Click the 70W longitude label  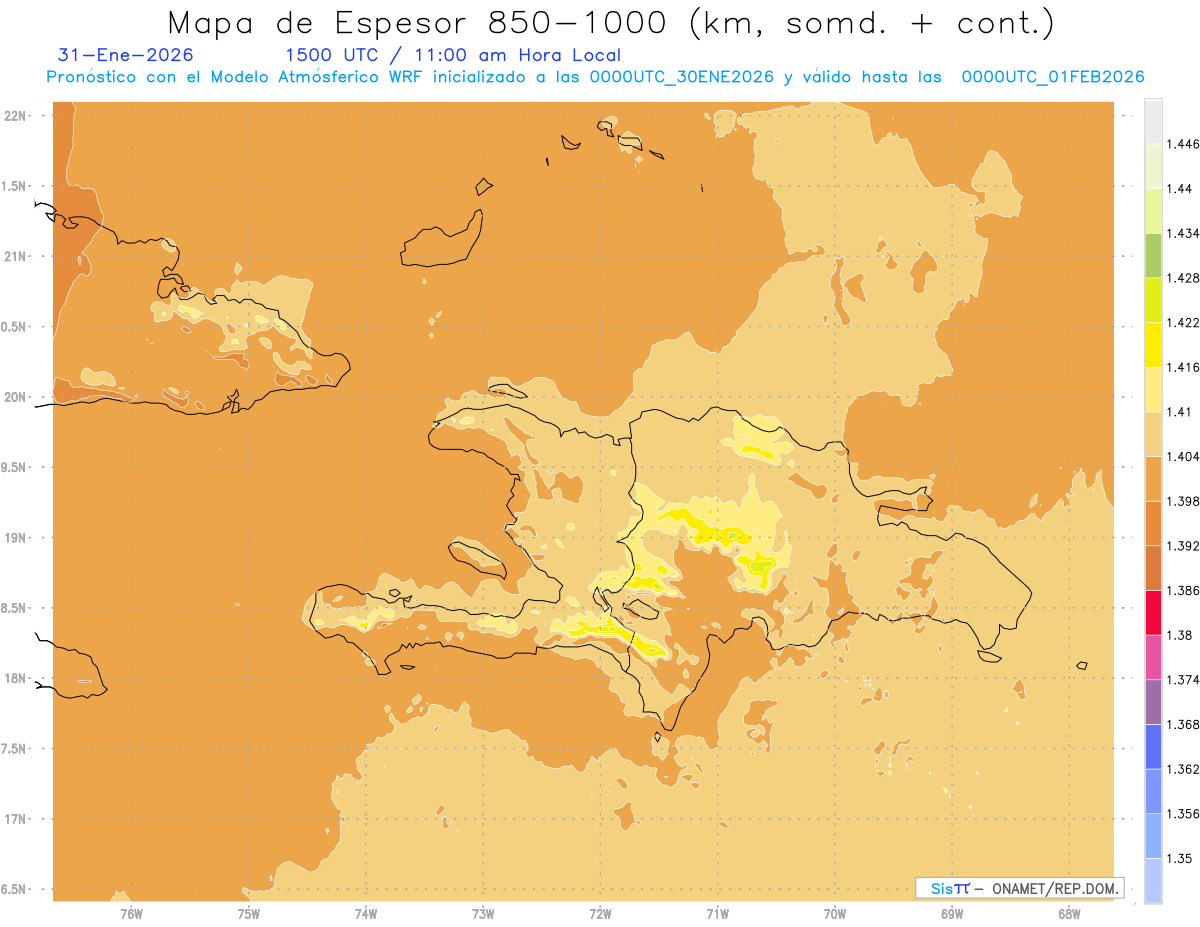tap(835, 914)
